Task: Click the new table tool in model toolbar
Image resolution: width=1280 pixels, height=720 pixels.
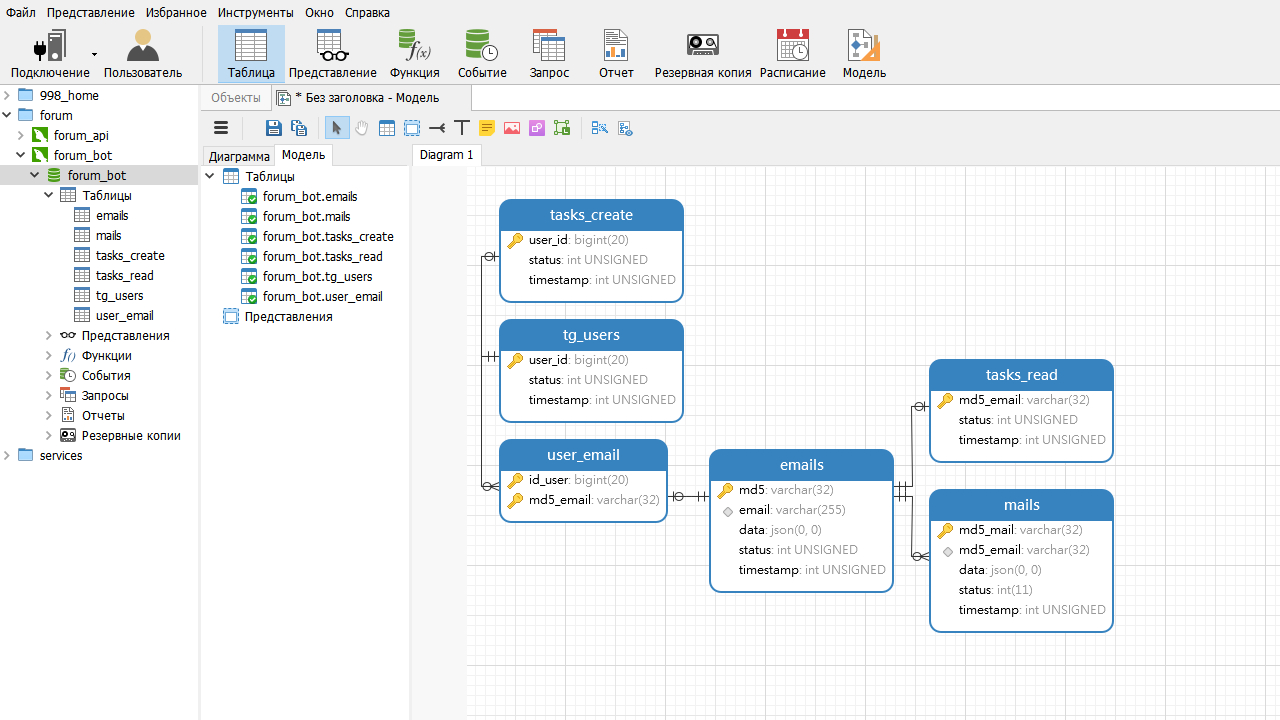Action: tap(387, 128)
